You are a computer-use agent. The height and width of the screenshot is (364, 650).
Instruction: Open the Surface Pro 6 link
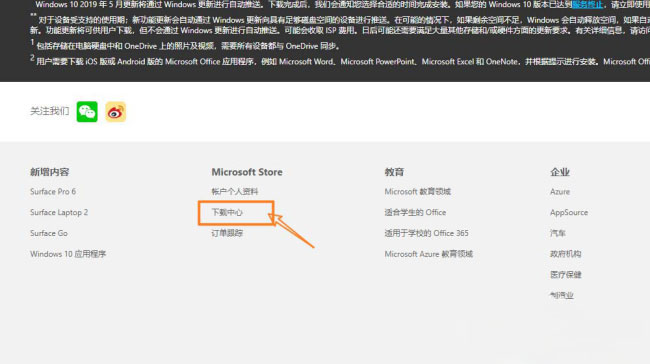click(53, 192)
